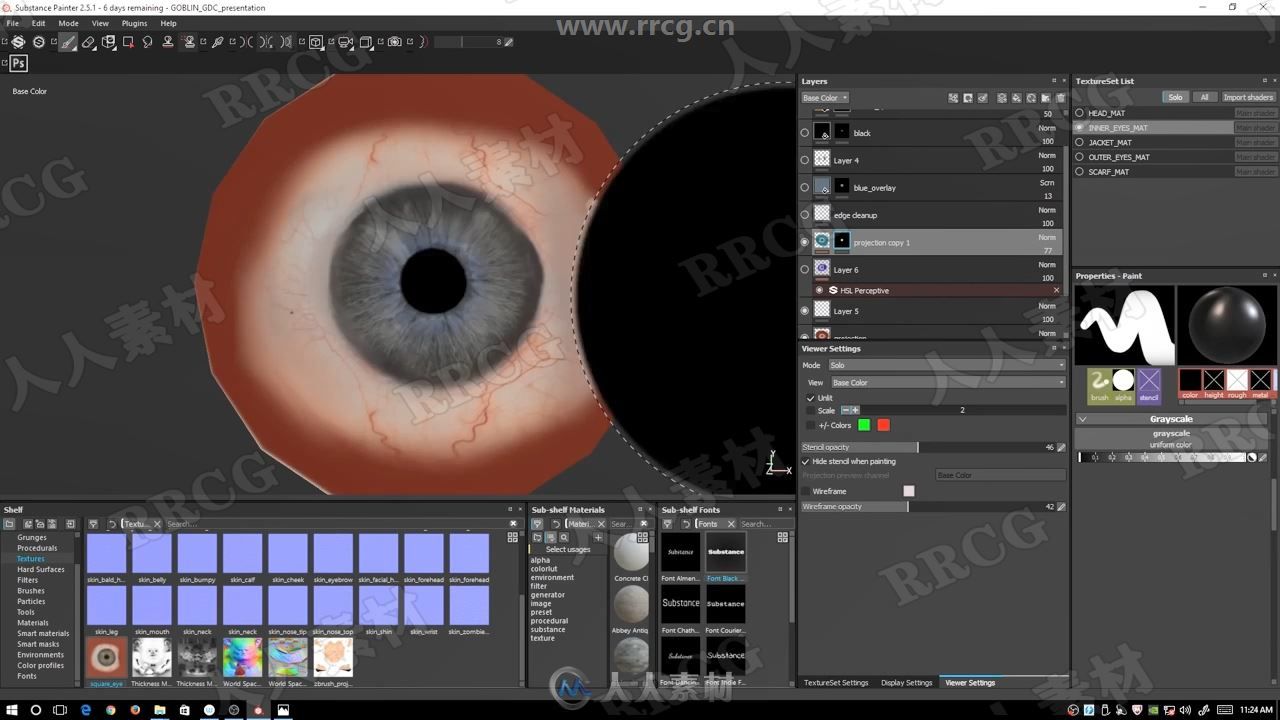Screen dimensions: 1280x720
Task: Click the green +/- Colors swatch
Action: tap(864, 425)
